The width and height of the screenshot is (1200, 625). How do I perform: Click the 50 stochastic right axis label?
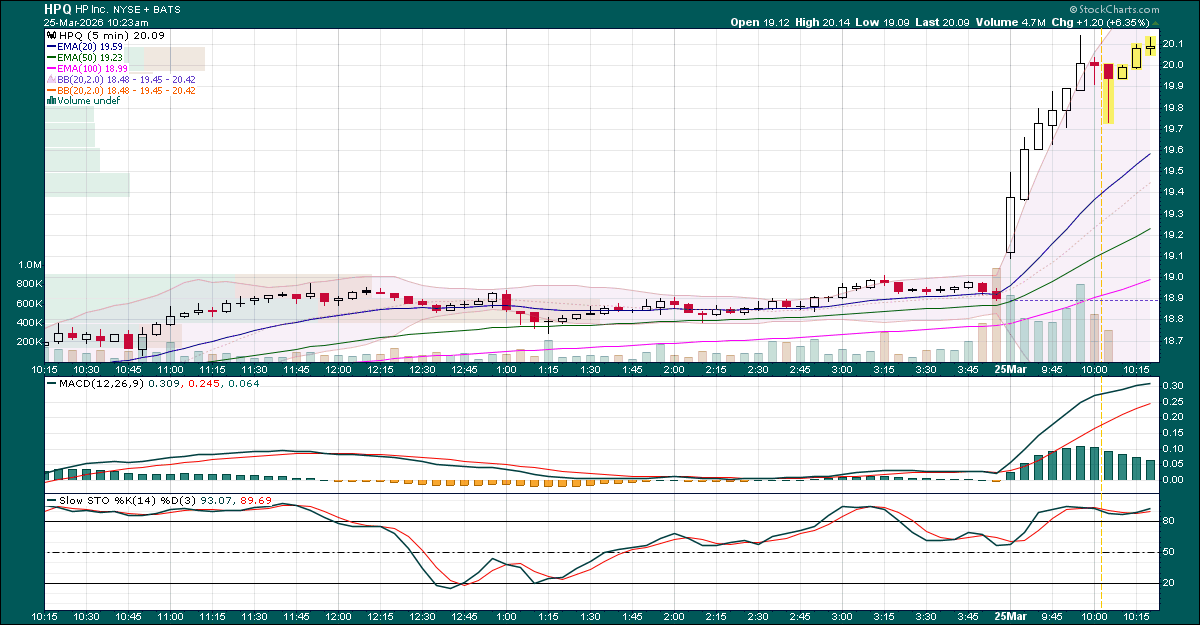[1169, 552]
